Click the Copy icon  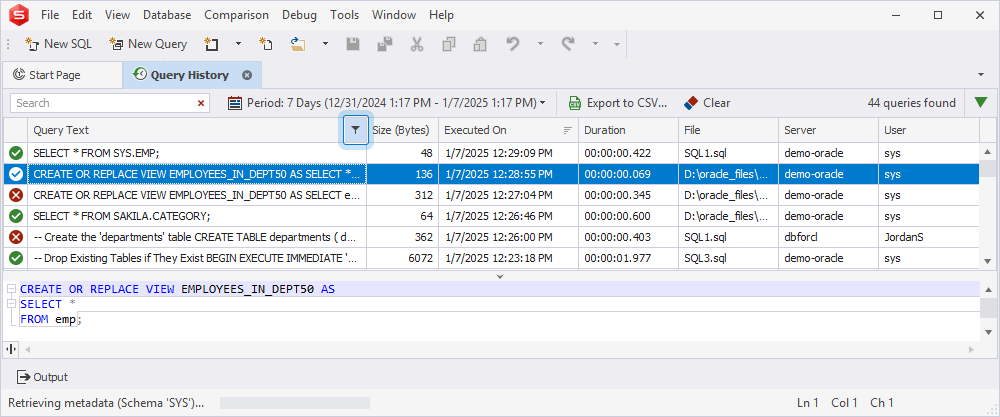tap(449, 44)
